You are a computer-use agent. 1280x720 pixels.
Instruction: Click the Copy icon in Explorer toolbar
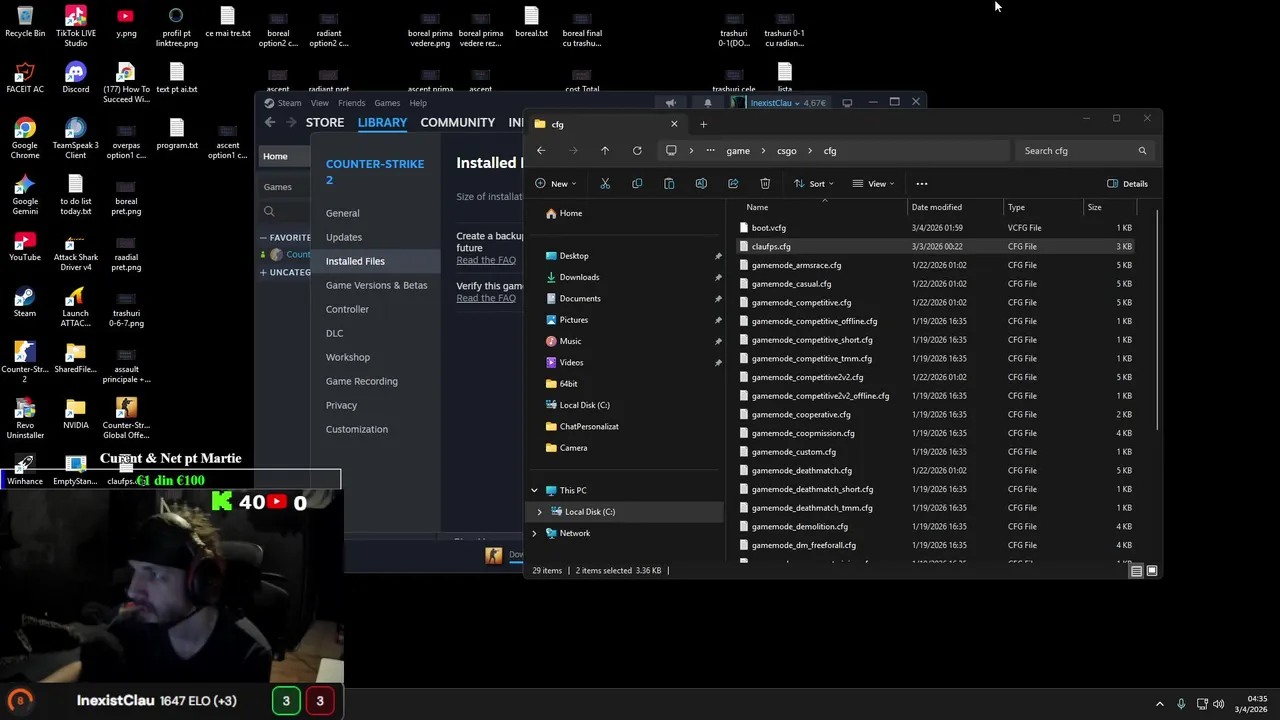coord(637,184)
